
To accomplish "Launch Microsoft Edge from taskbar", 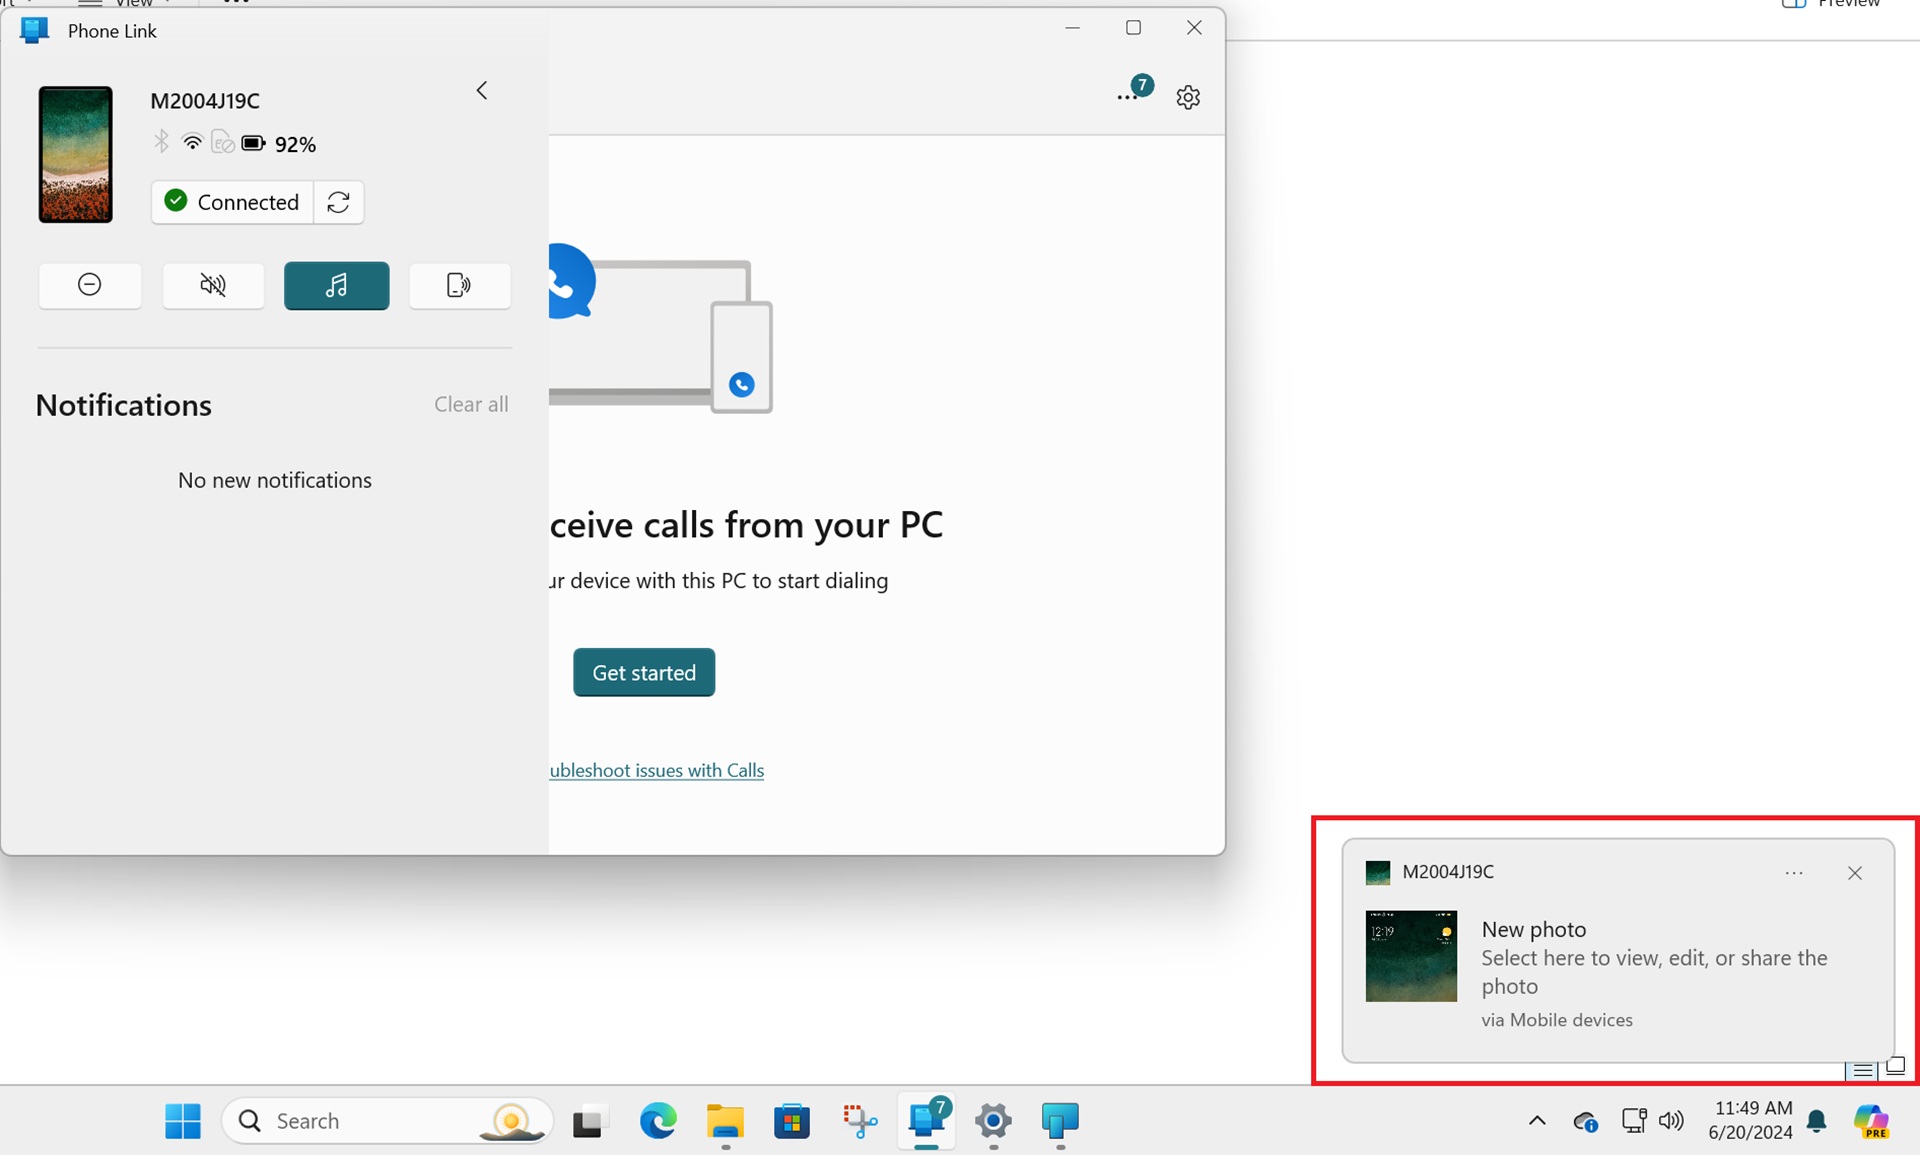I will pos(658,1121).
